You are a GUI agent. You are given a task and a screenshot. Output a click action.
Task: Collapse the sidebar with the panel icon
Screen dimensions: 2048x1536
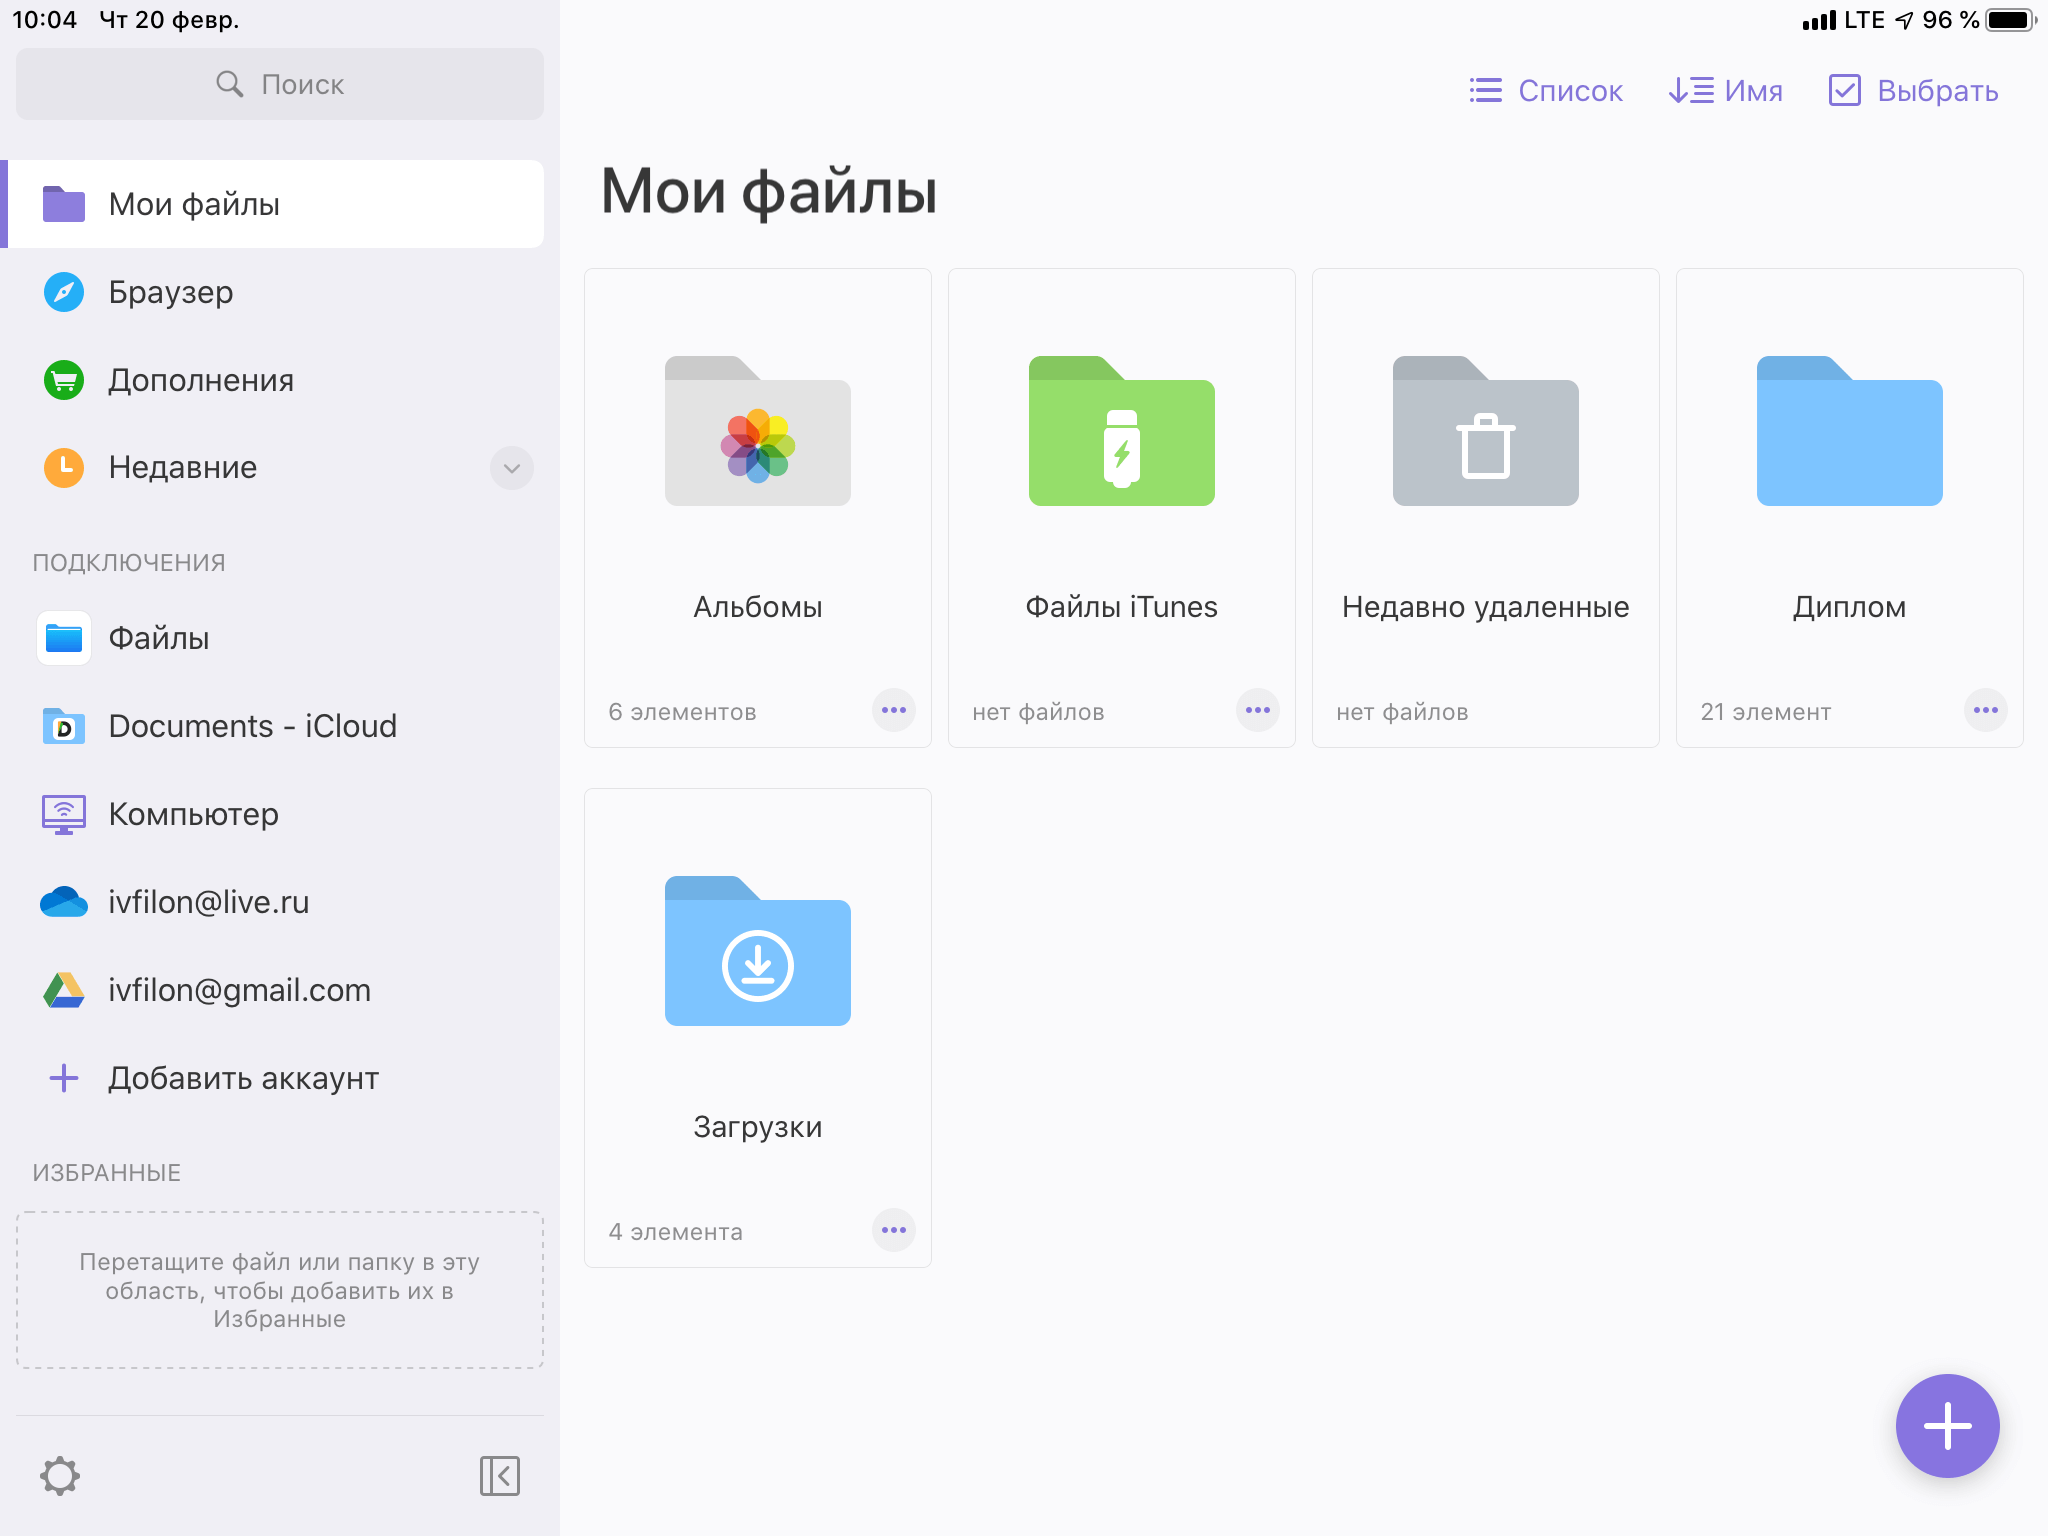click(500, 1476)
